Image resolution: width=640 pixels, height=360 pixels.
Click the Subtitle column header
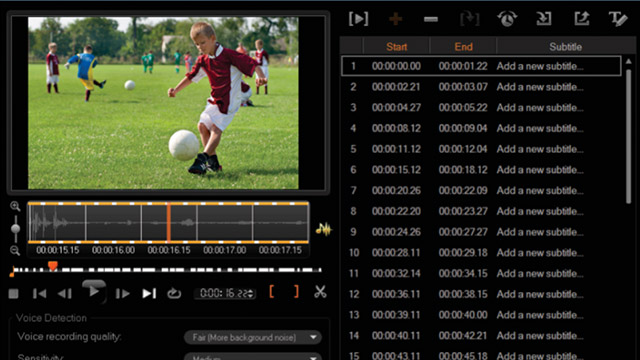565,47
